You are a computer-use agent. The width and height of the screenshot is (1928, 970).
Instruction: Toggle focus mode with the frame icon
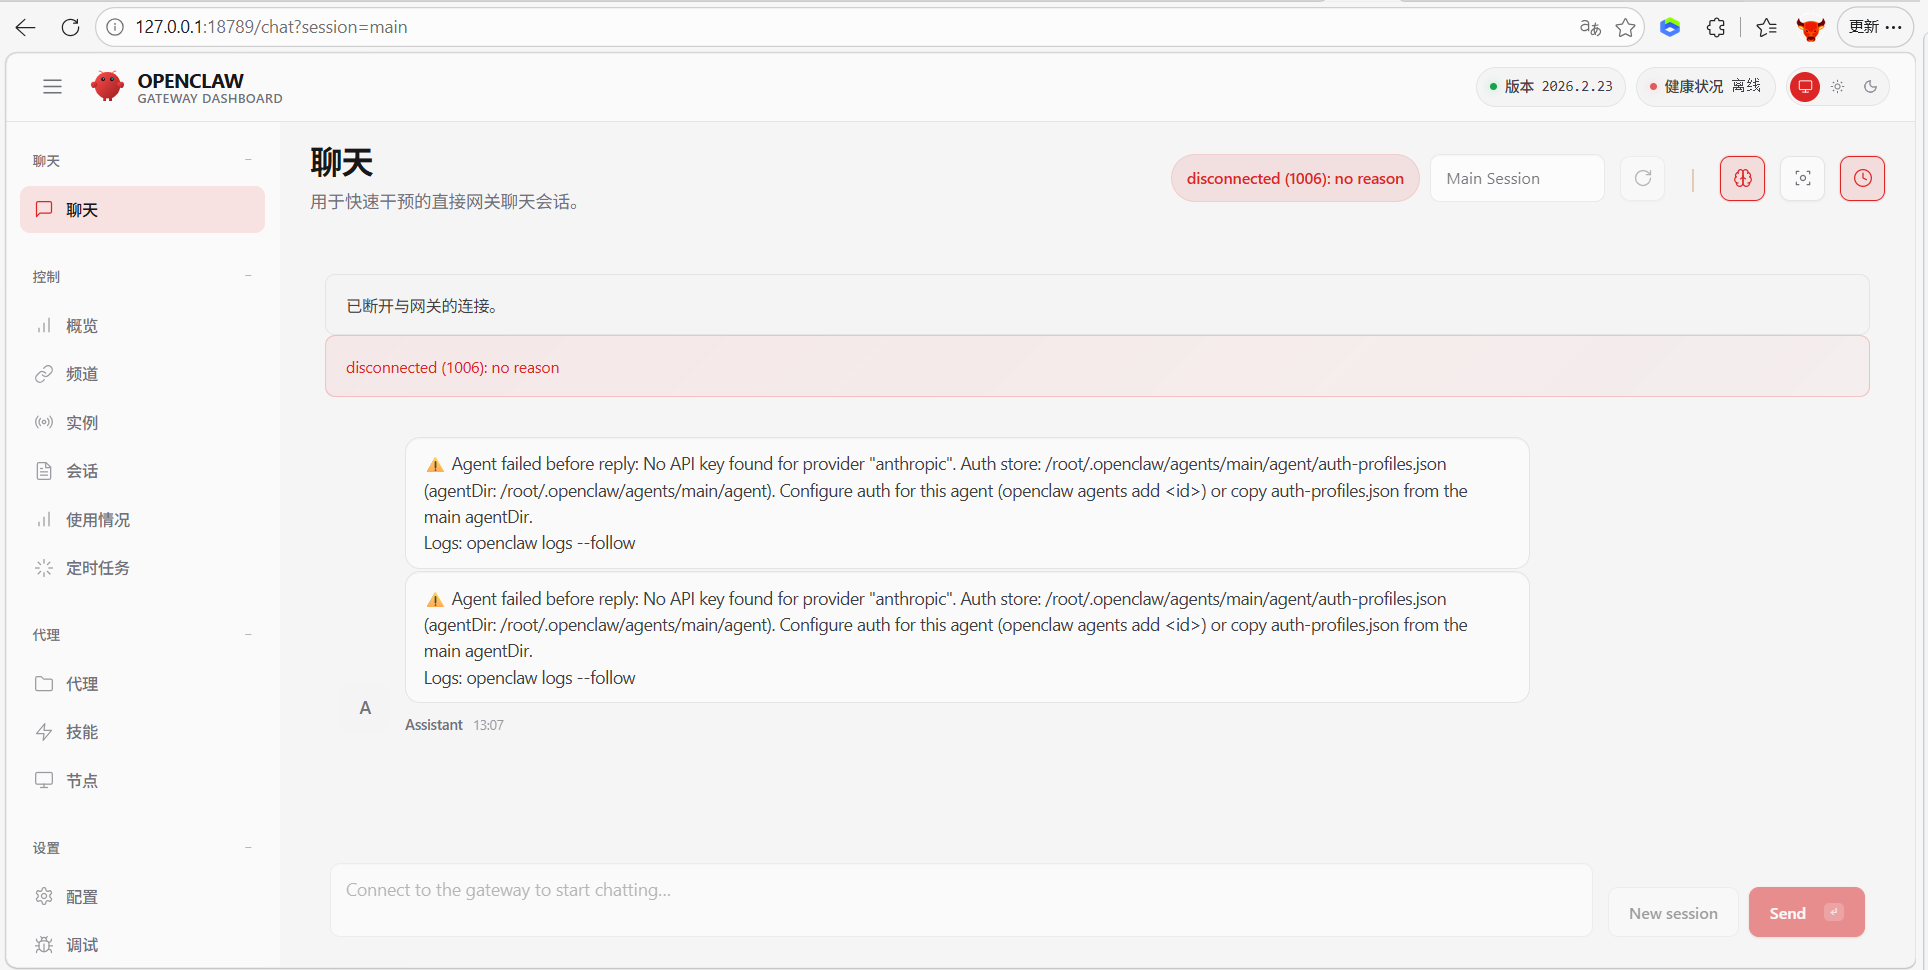point(1802,179)
